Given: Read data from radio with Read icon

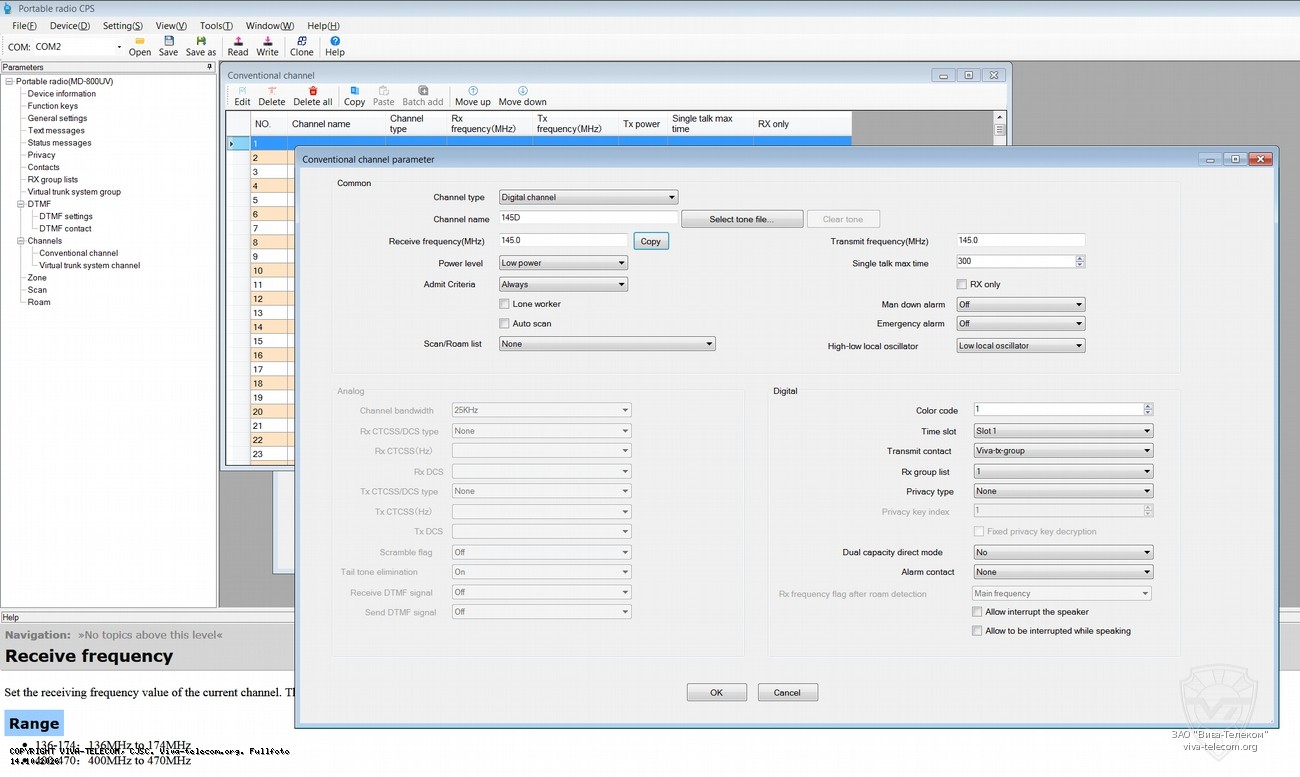Looking at the screenshot, I should (238, 46).
